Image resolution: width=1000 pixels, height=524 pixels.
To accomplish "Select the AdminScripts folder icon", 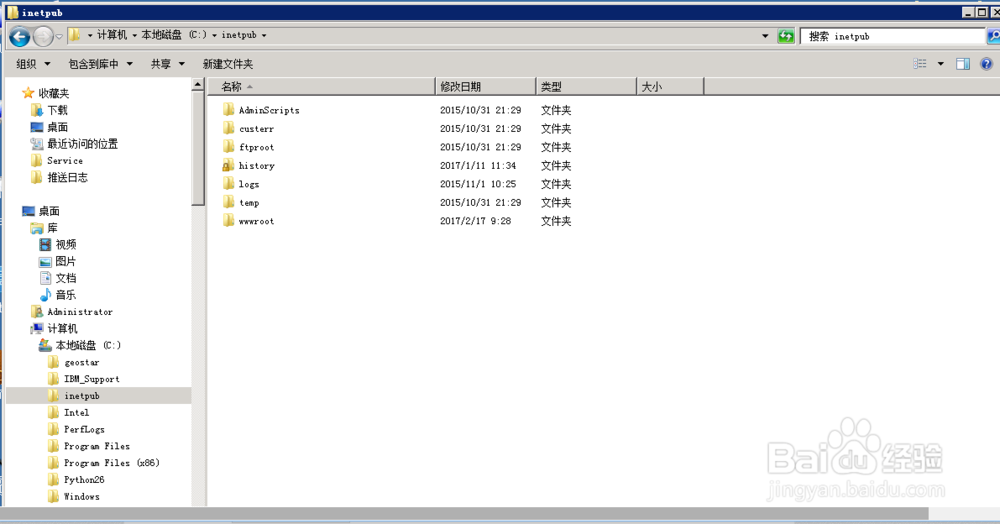I will 229,110.
